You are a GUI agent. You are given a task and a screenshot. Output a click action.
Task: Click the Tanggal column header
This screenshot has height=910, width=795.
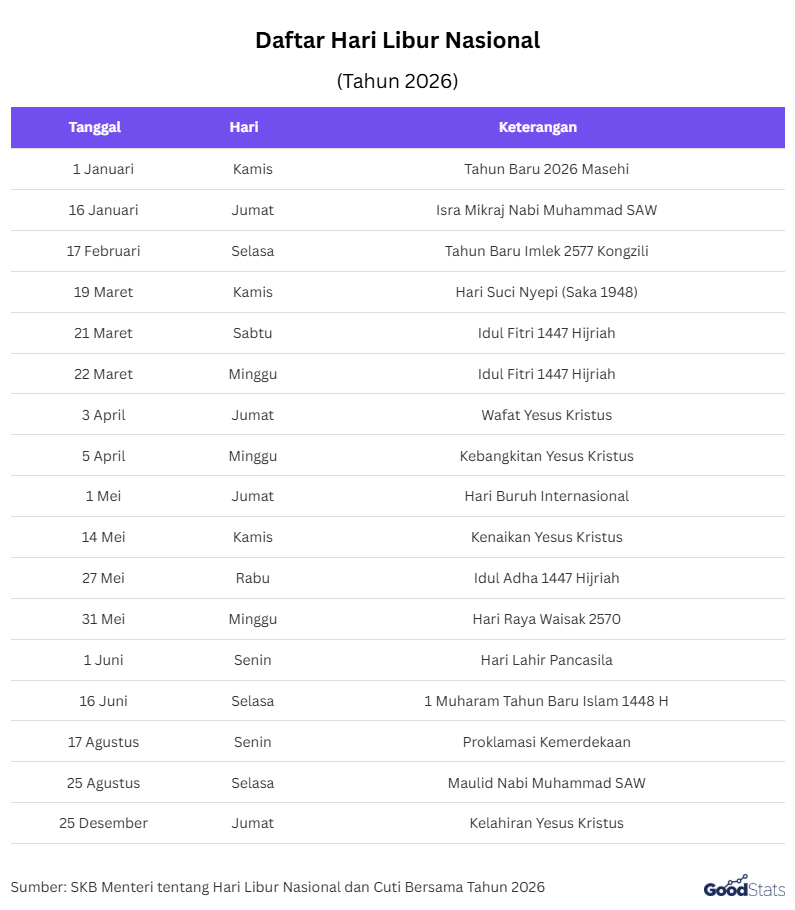(x=95, y=127)
